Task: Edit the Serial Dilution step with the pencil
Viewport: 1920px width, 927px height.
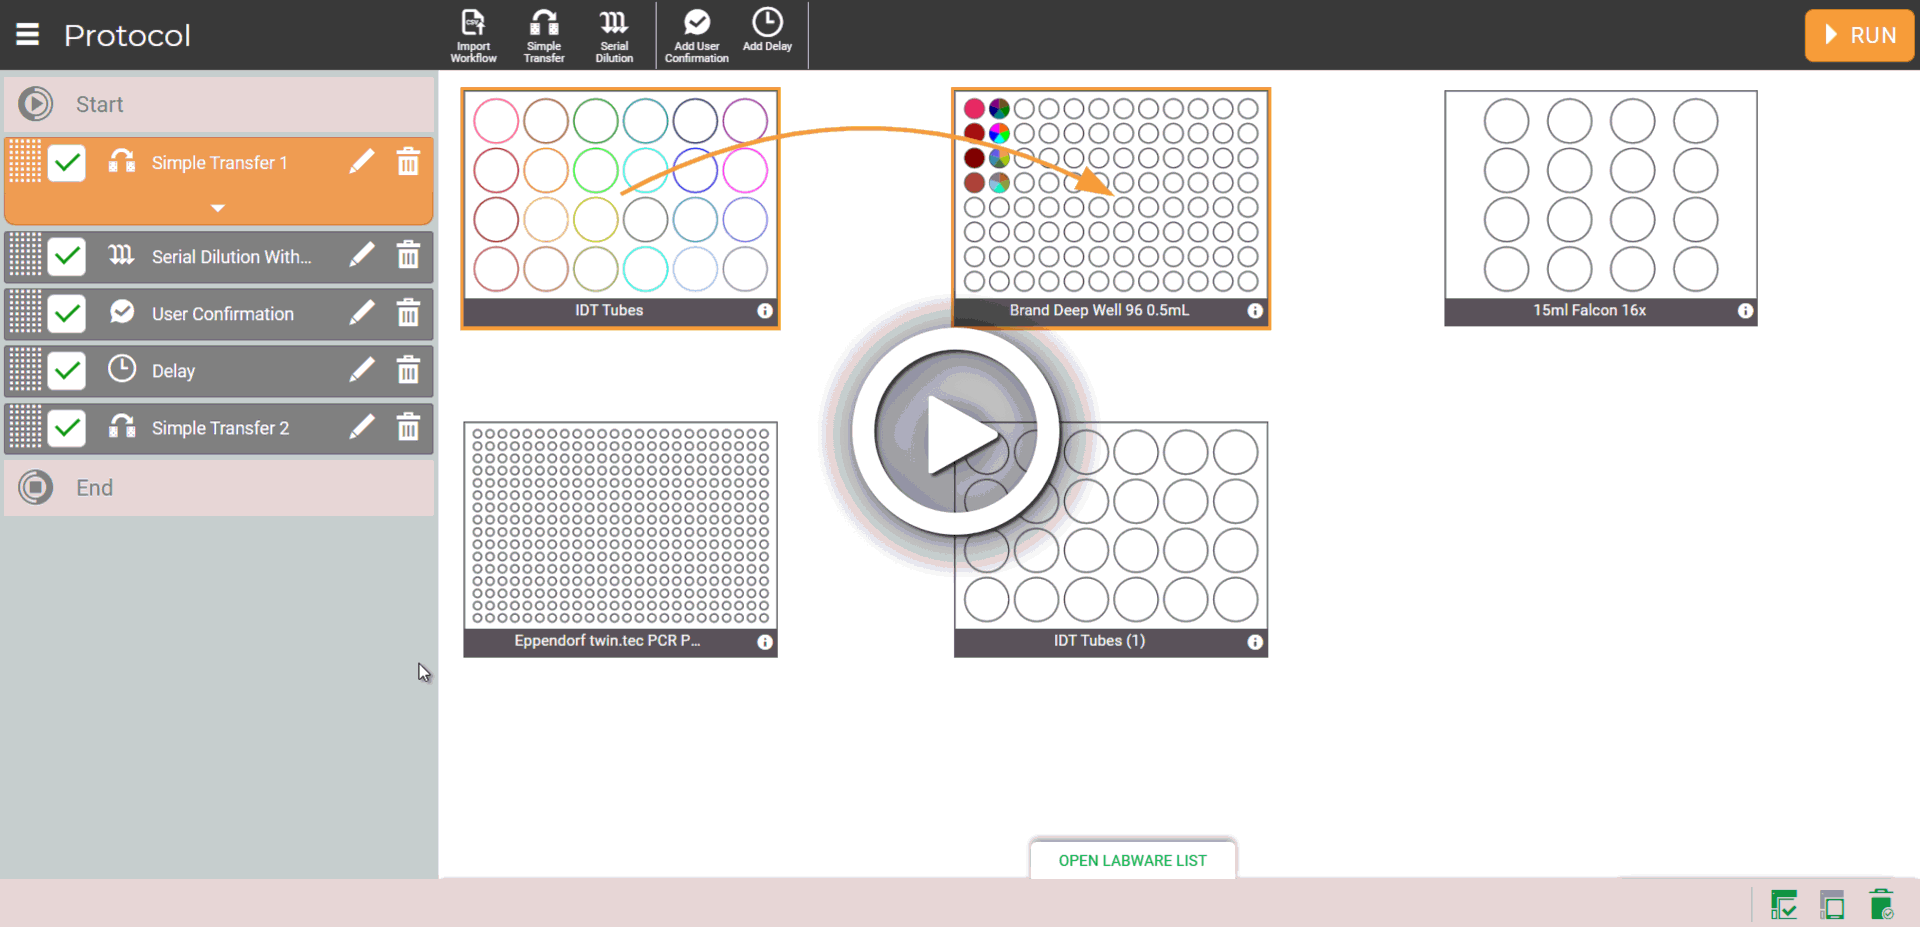Action: 362,256
